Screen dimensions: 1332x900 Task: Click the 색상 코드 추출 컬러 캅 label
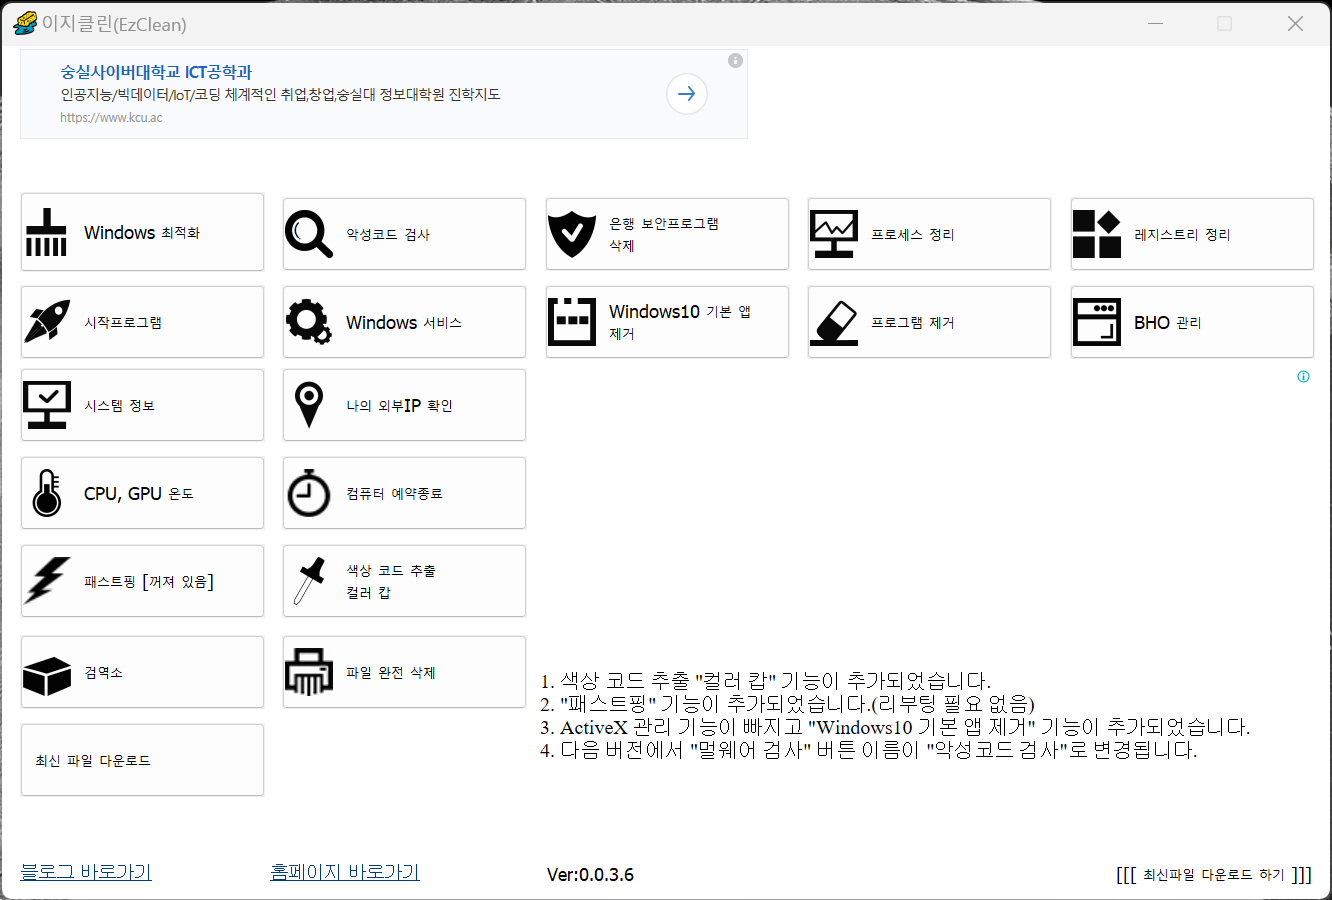pos(391,582)
